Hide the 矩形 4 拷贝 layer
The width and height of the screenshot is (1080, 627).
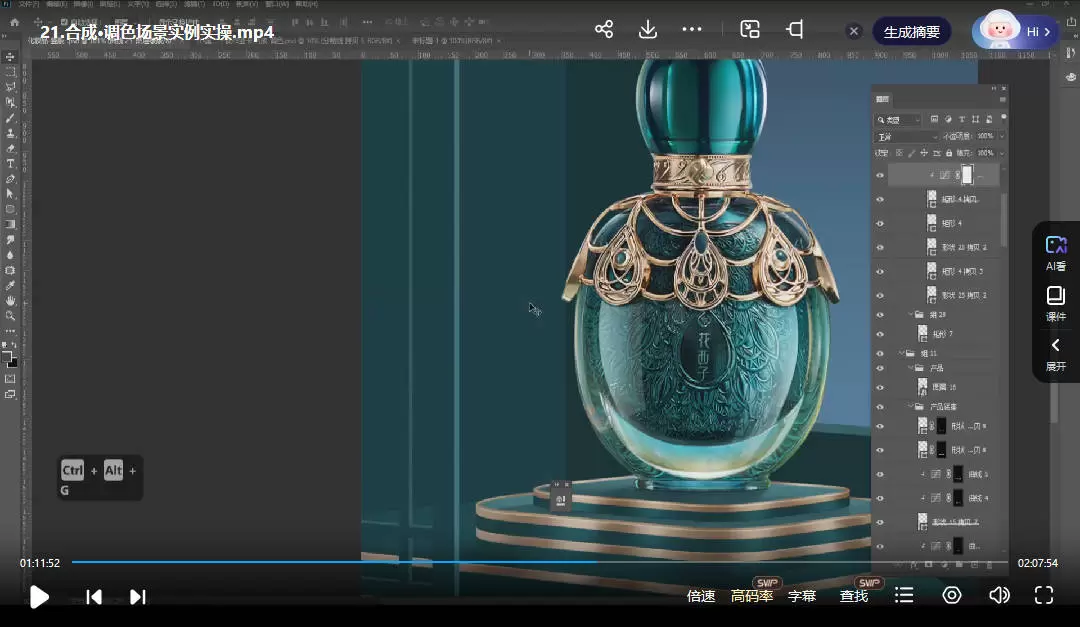[880, 199]
